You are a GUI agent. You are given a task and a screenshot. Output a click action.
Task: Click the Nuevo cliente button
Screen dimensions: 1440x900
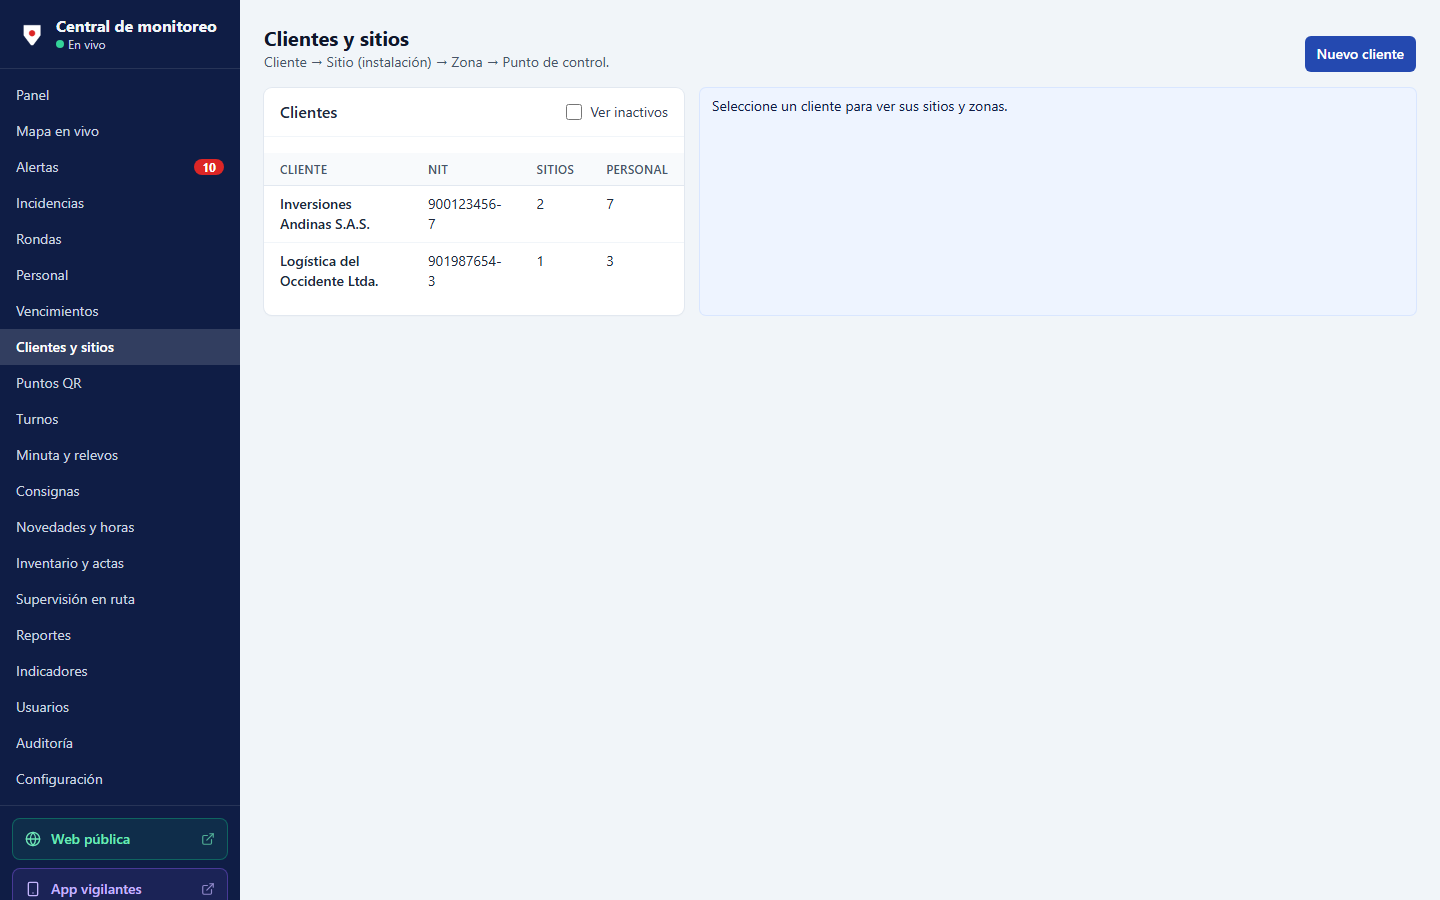[1360, 54]
